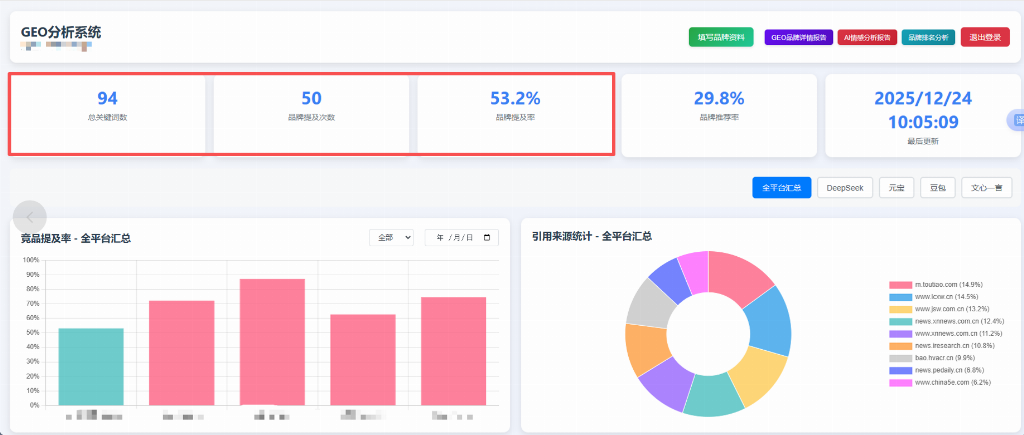
Task: Click the 总关键词数 94 stat card
Action: point(107,114)
